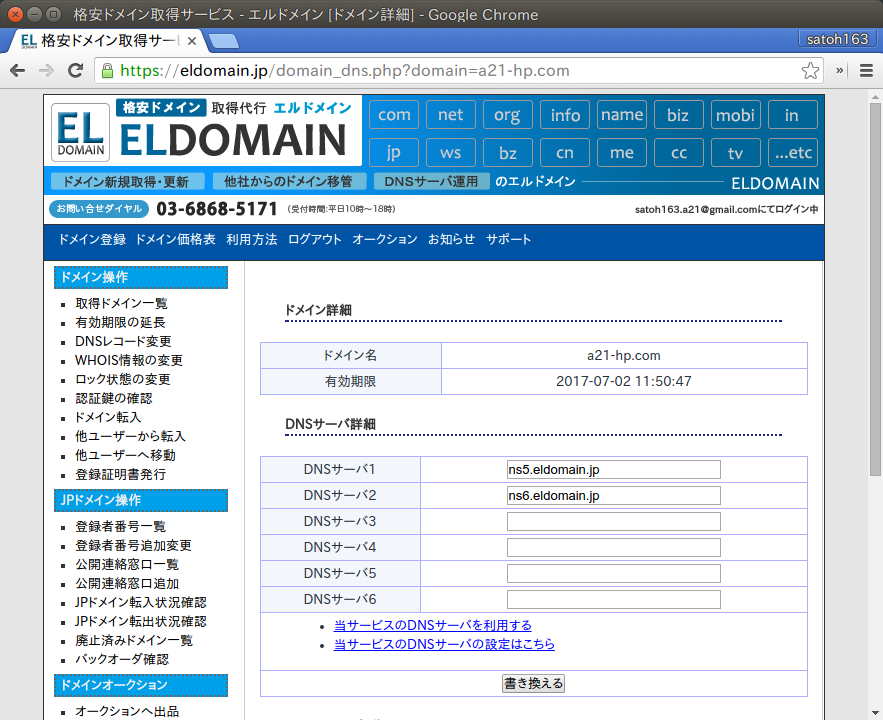The image size is (883, 720).
Task: Open サポート in the navigation bar
Action: coord(509,239)
